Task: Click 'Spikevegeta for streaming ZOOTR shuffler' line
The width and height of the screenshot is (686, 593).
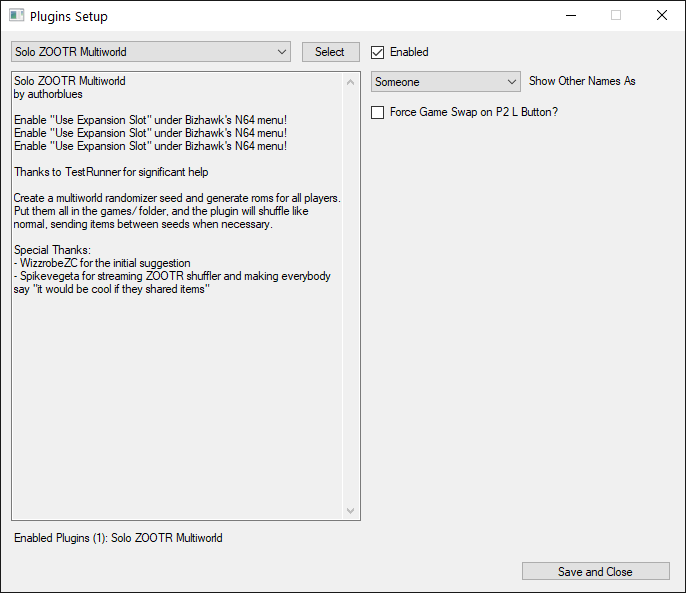Action: pyautogui.click(x=172, y=276)
